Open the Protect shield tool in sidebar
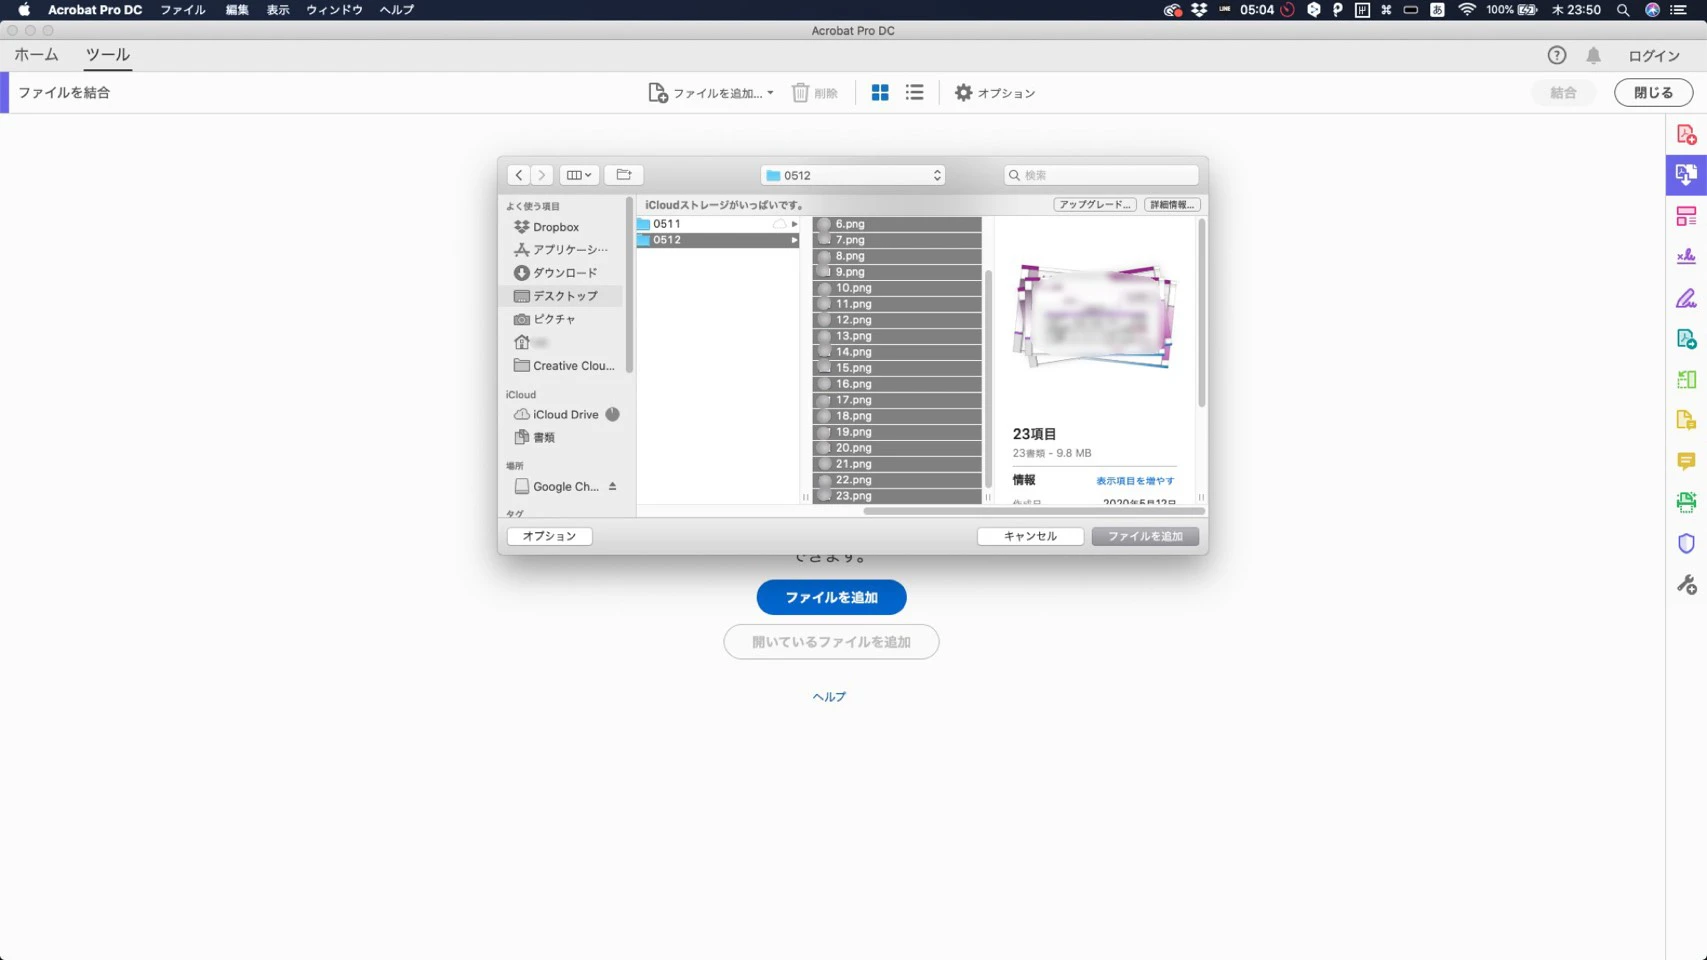Image resolution: width=1707 pixels, height=960 pixels. coord(1686,543)
